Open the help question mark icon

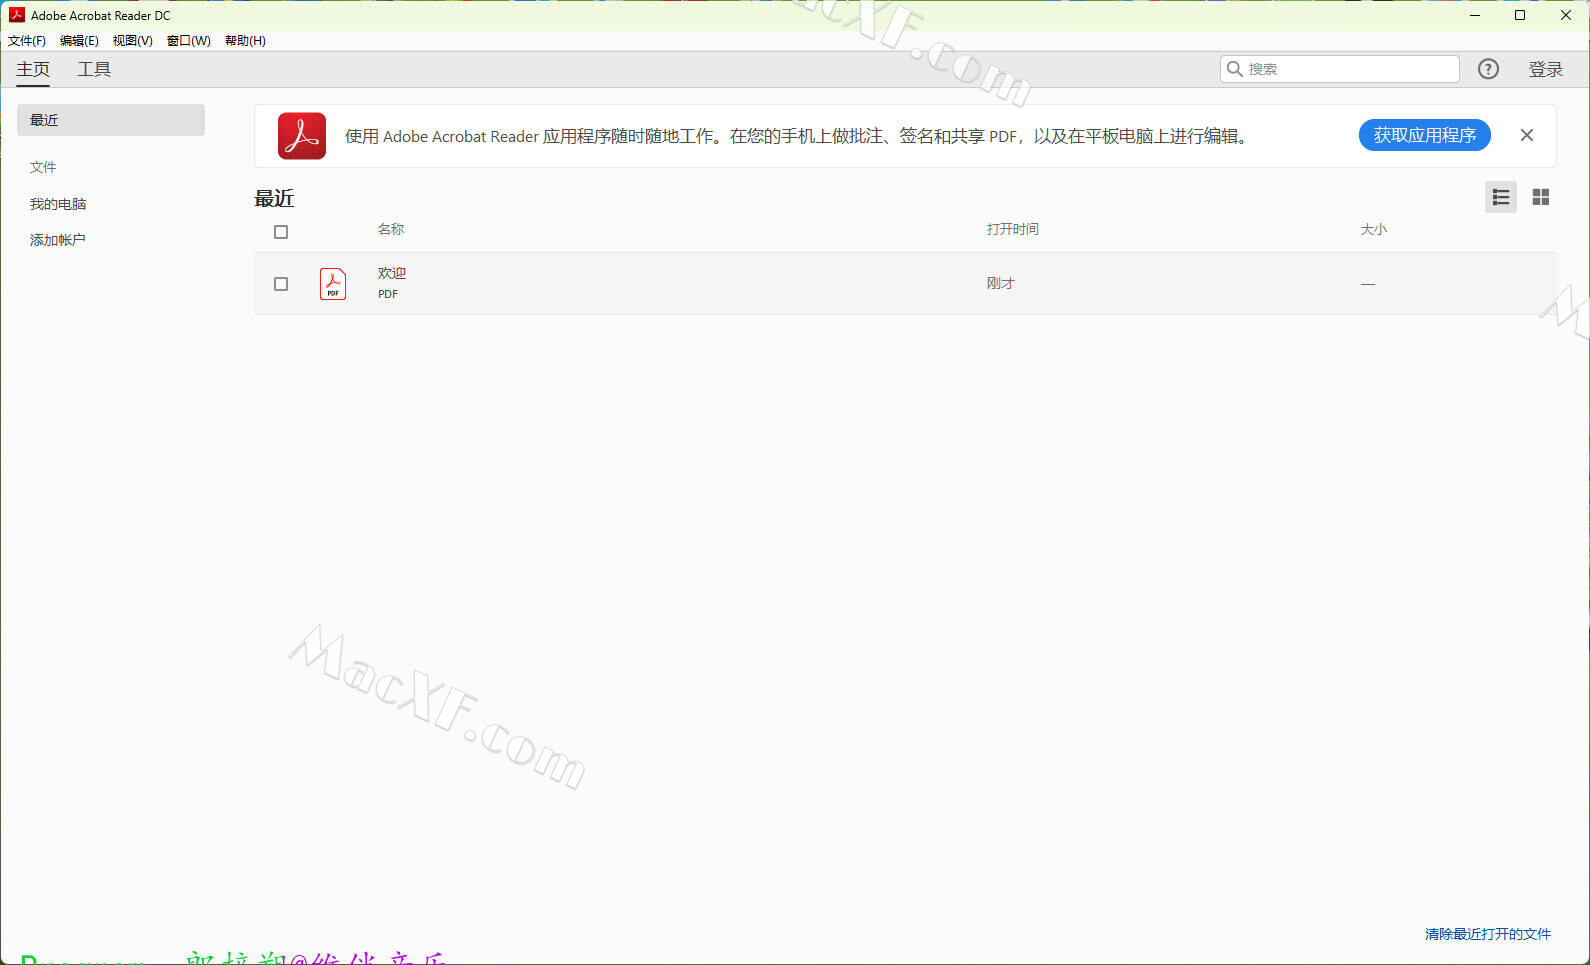1488,69
